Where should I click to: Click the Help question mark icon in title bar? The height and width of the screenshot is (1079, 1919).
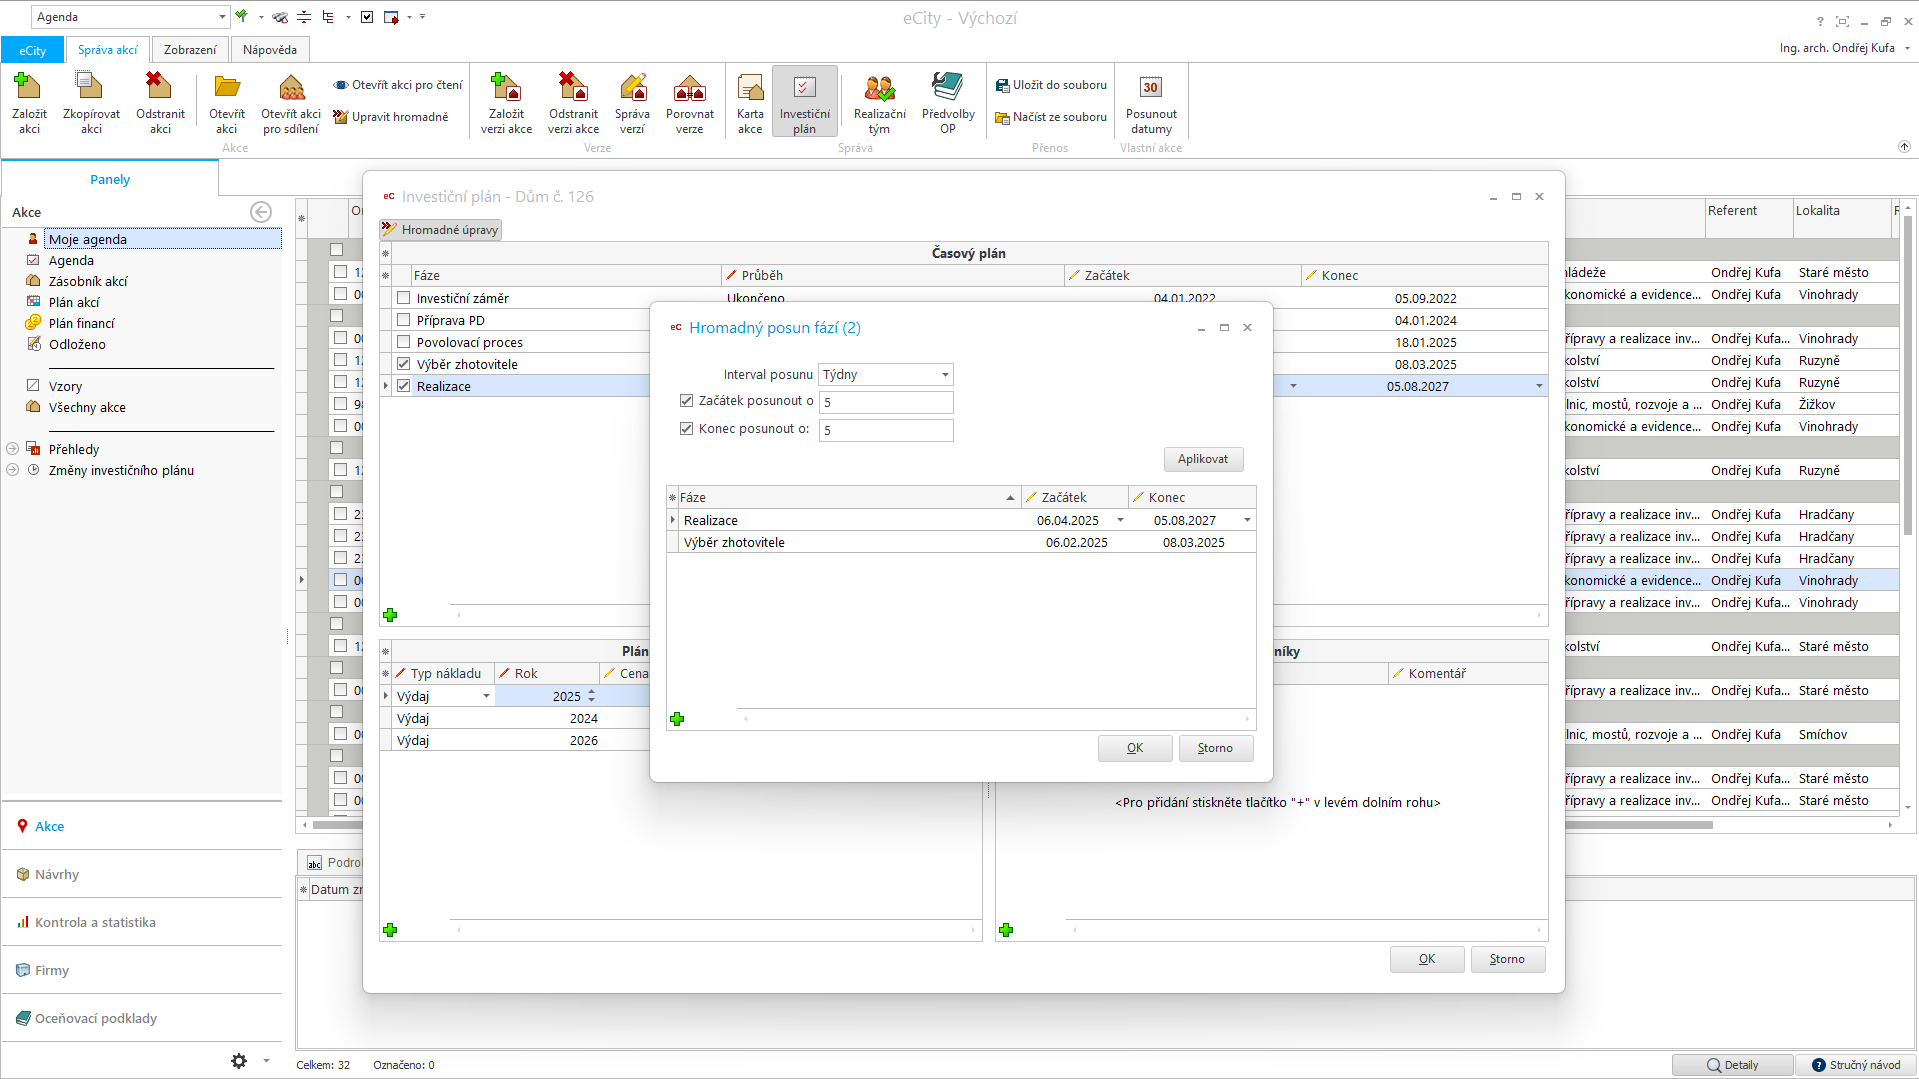click(1820, 21)
